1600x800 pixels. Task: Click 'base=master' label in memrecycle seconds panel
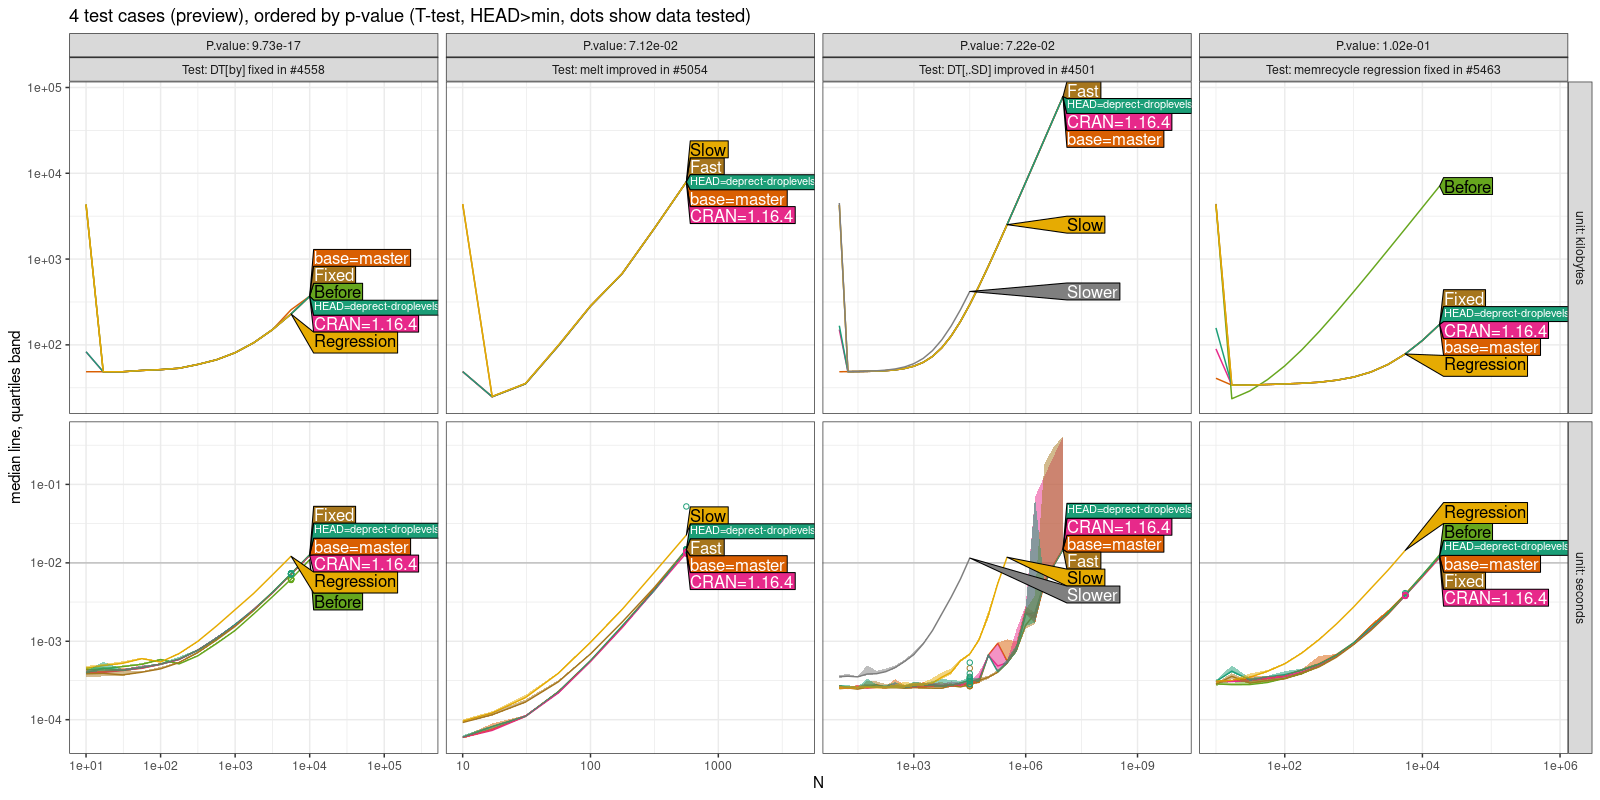point(1491,564)
